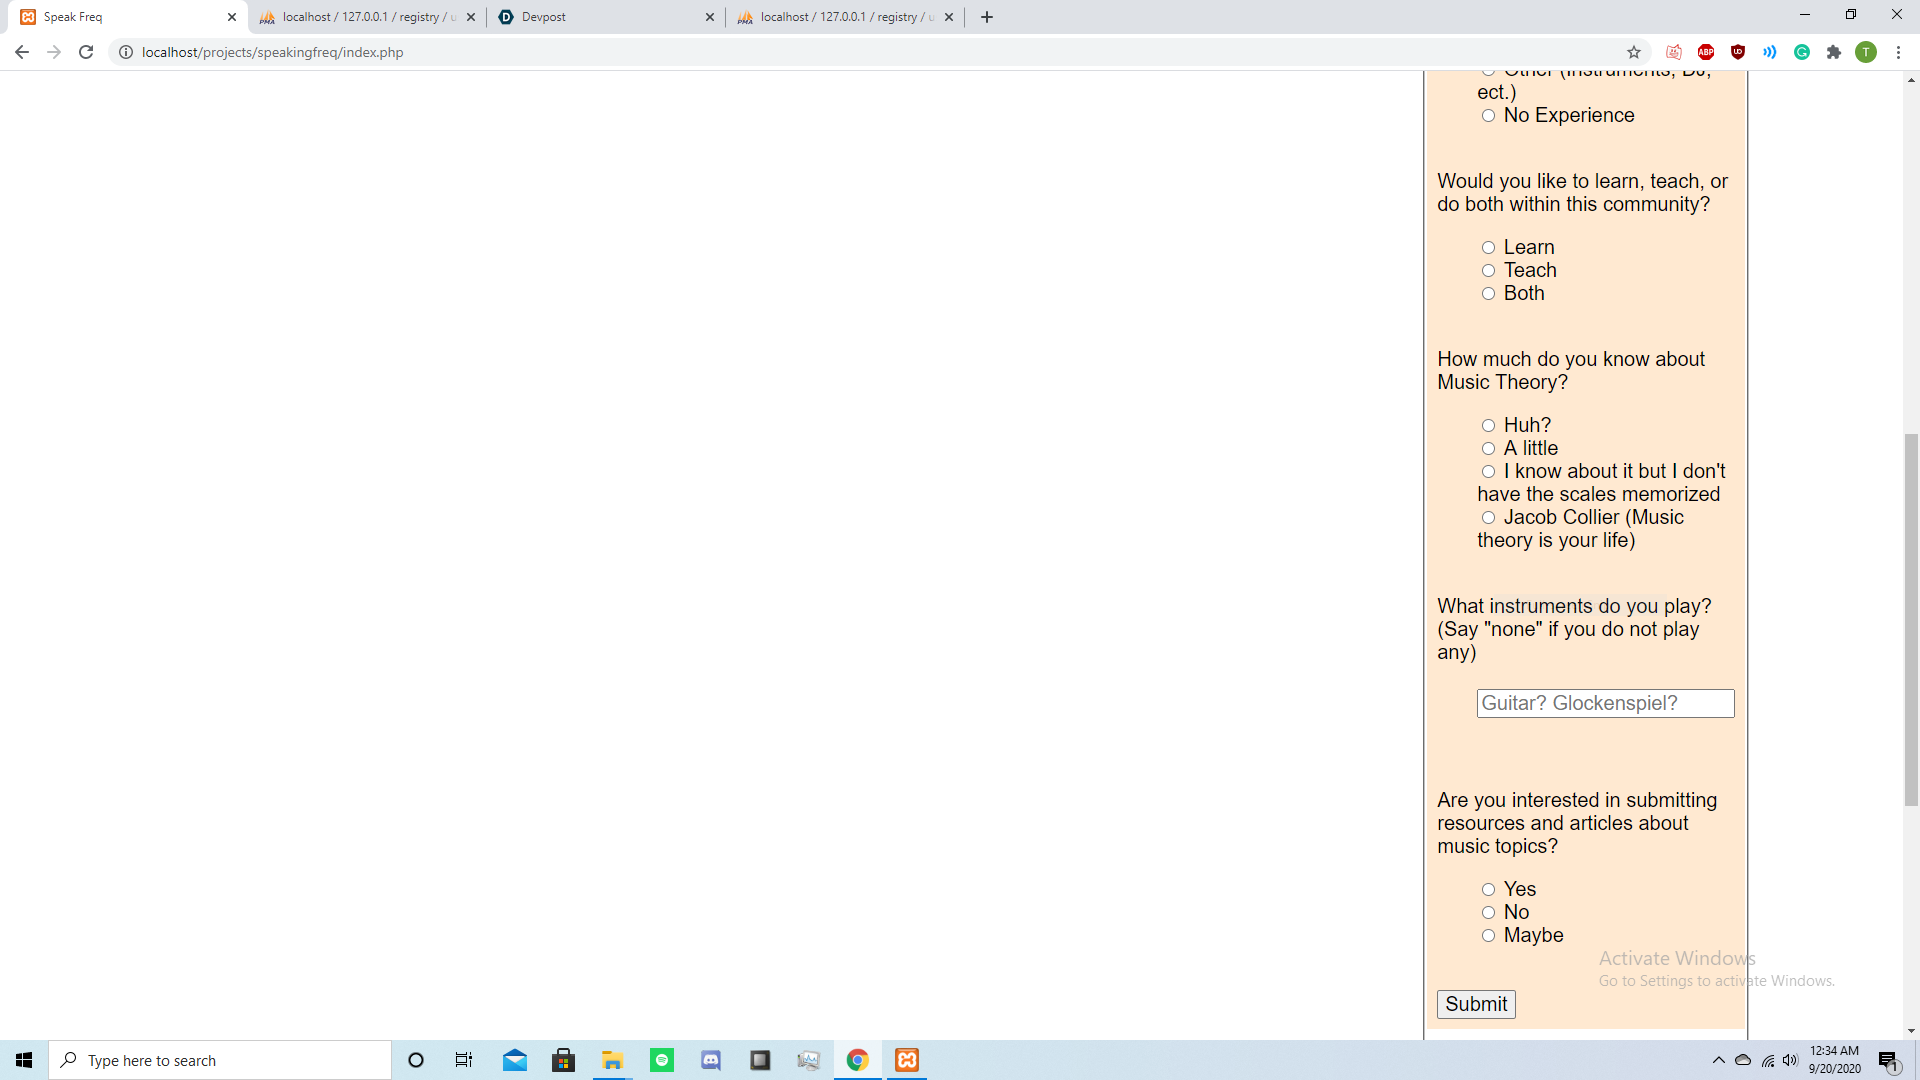The image size is (1920, 1080).
Task: Pick "Maybe" for submitting resources
Action: pos(1488,936)
